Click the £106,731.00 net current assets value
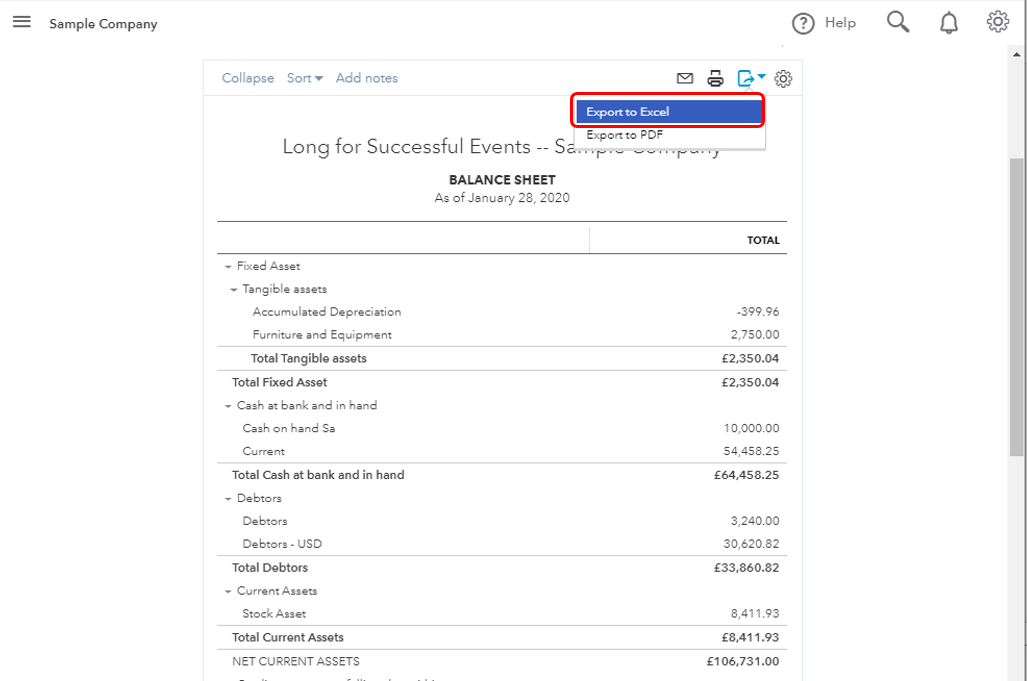Screen dimensions: 1027x681 tap(743, 661)
